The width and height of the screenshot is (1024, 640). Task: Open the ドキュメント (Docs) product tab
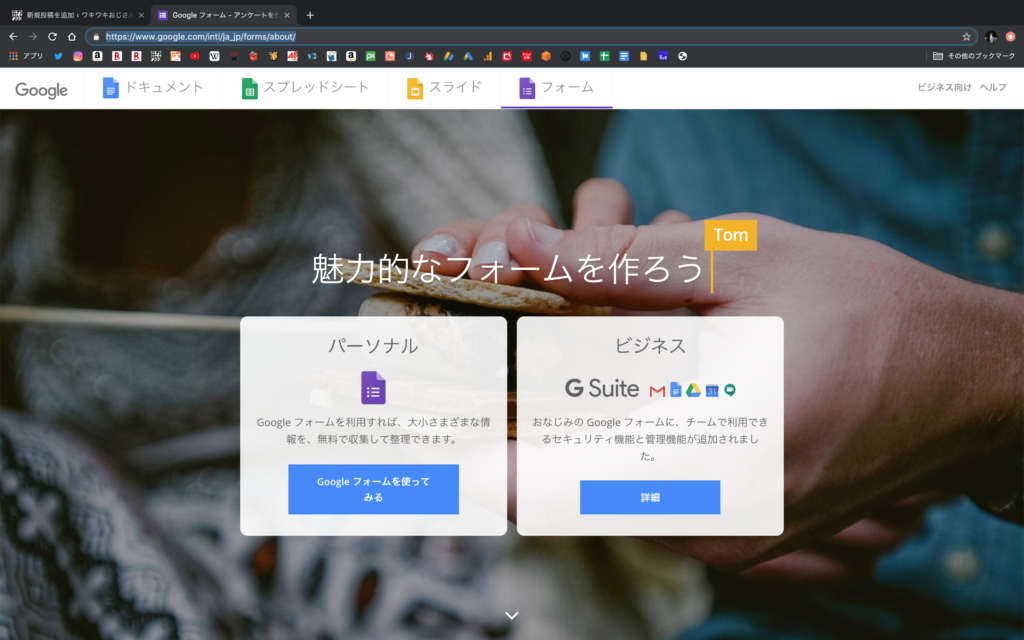click(x=153, y=88)
